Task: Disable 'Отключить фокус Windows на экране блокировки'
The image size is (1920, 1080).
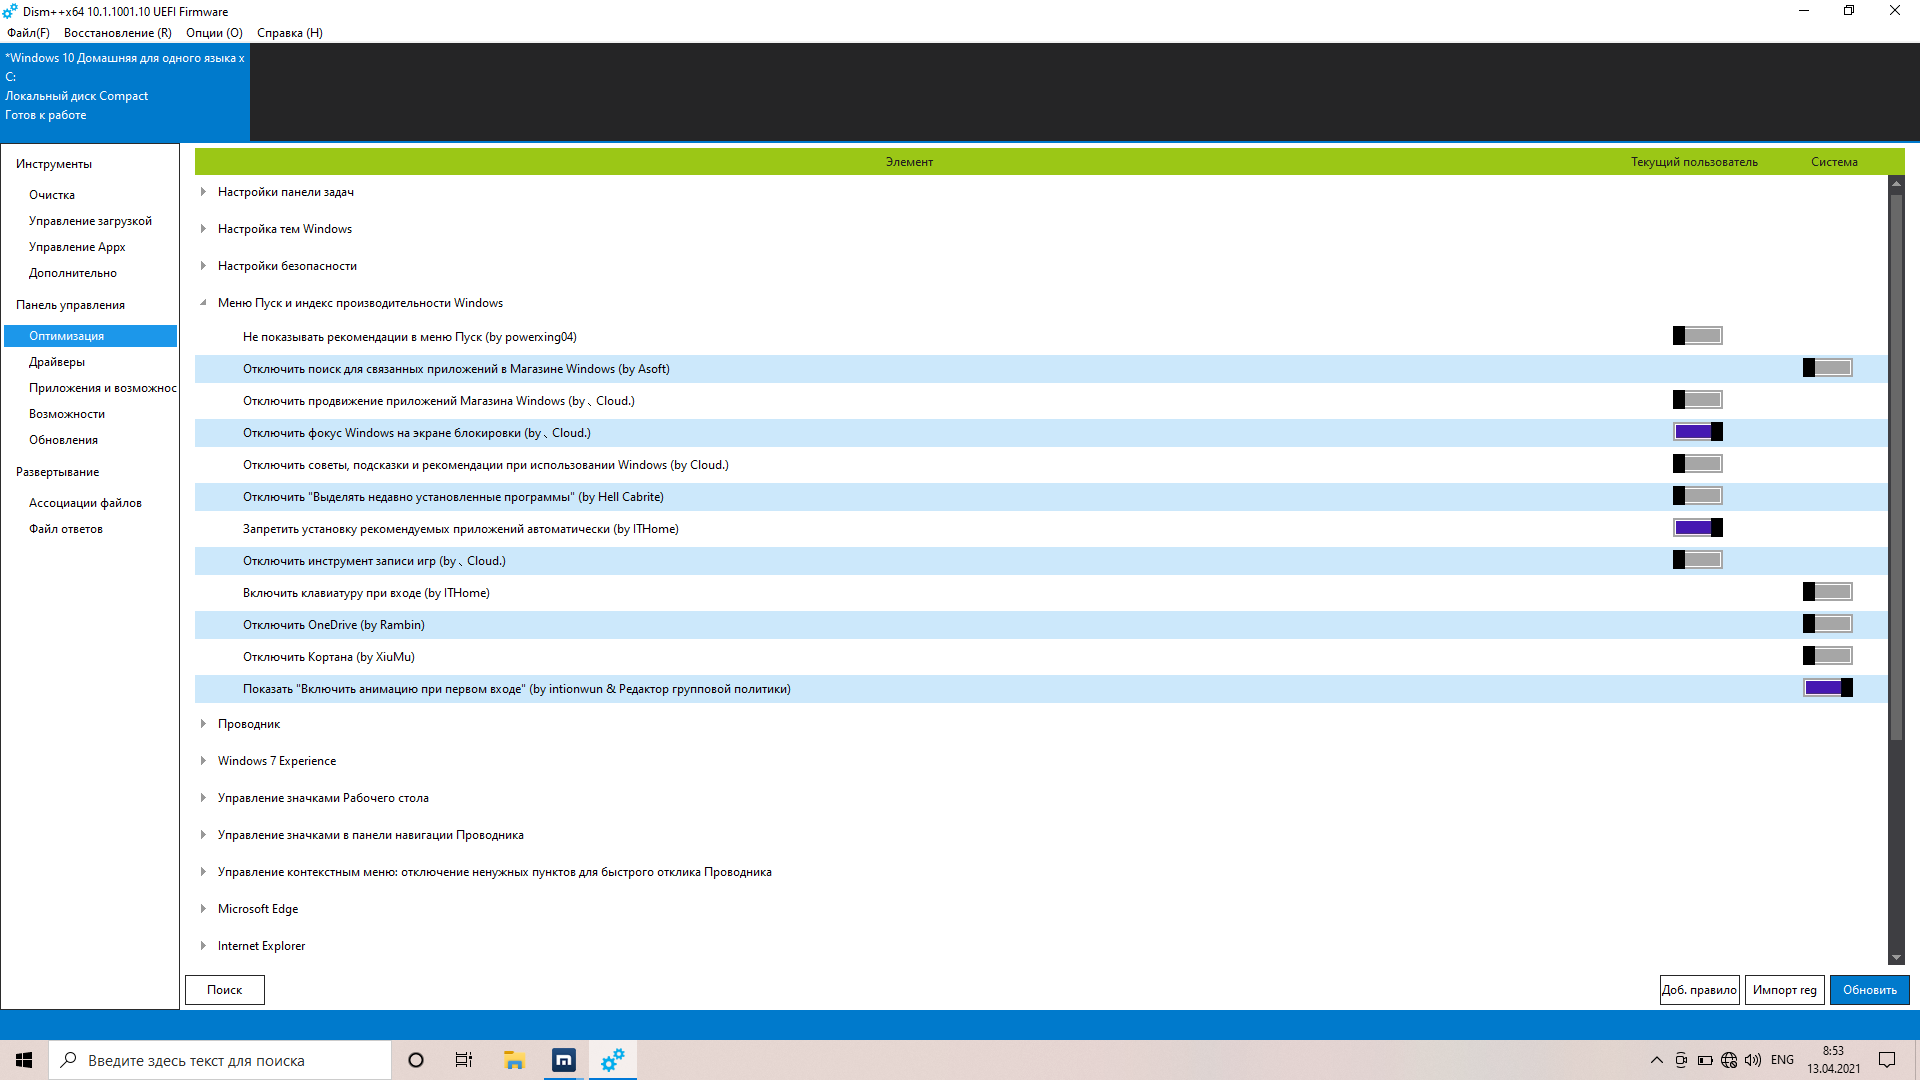Action: point(1698,432)
